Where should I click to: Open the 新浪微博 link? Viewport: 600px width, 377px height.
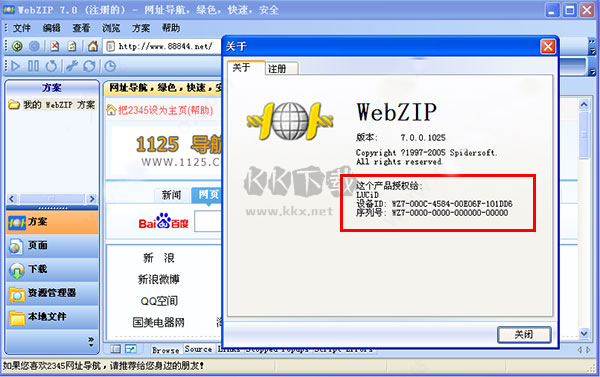pyautogui.click(x=159, y=279)
